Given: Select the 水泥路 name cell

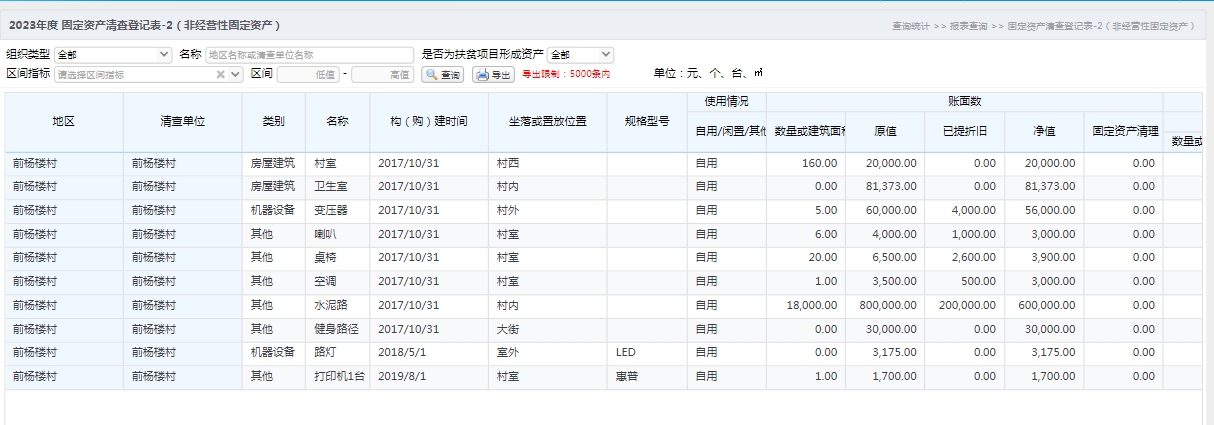Looking at the screenshot, I should [x=338, y=305].
